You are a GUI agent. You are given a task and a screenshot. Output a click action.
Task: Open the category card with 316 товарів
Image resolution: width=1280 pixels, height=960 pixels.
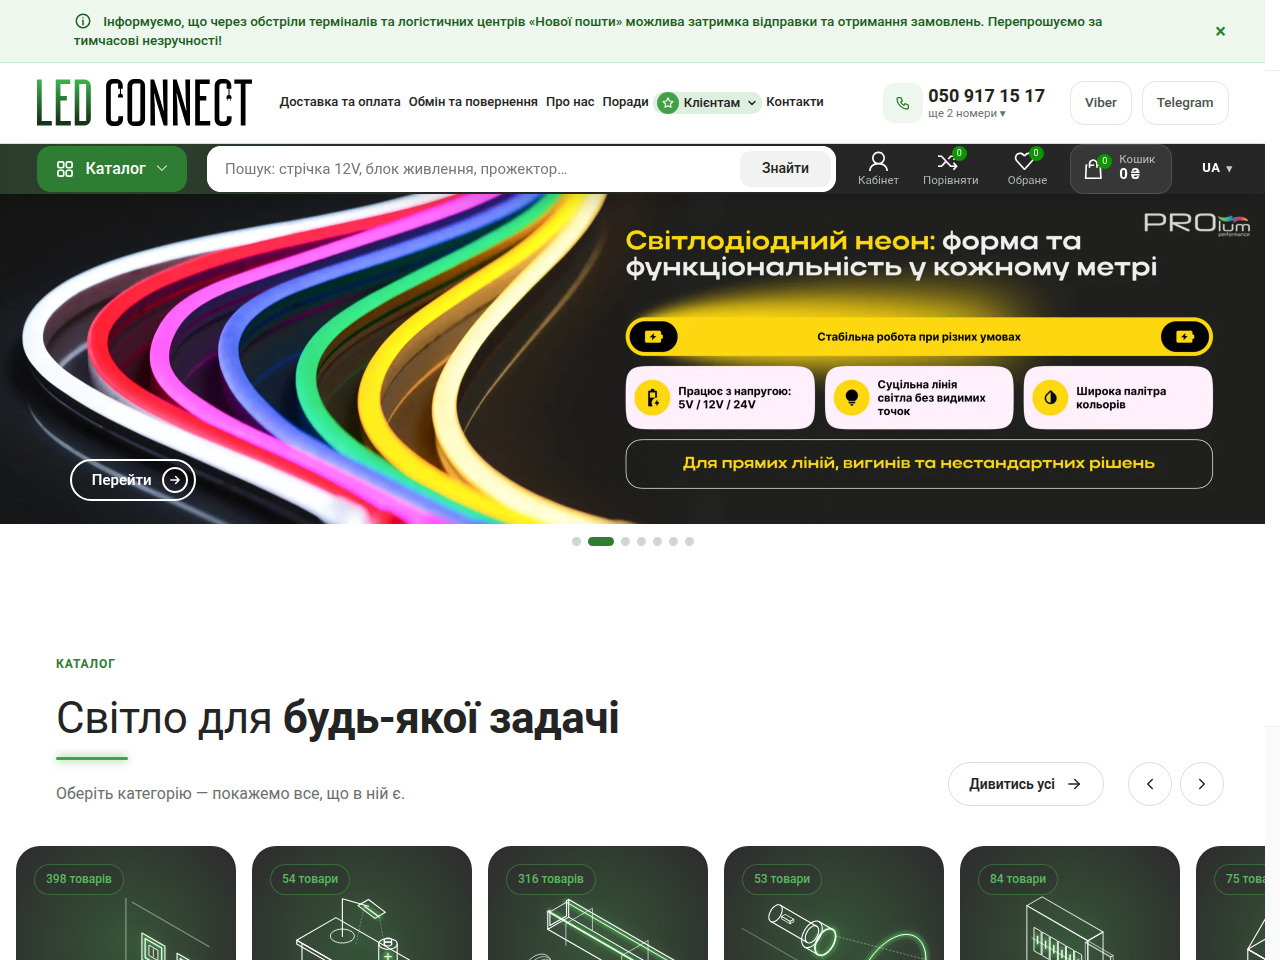tap(598, 903)
